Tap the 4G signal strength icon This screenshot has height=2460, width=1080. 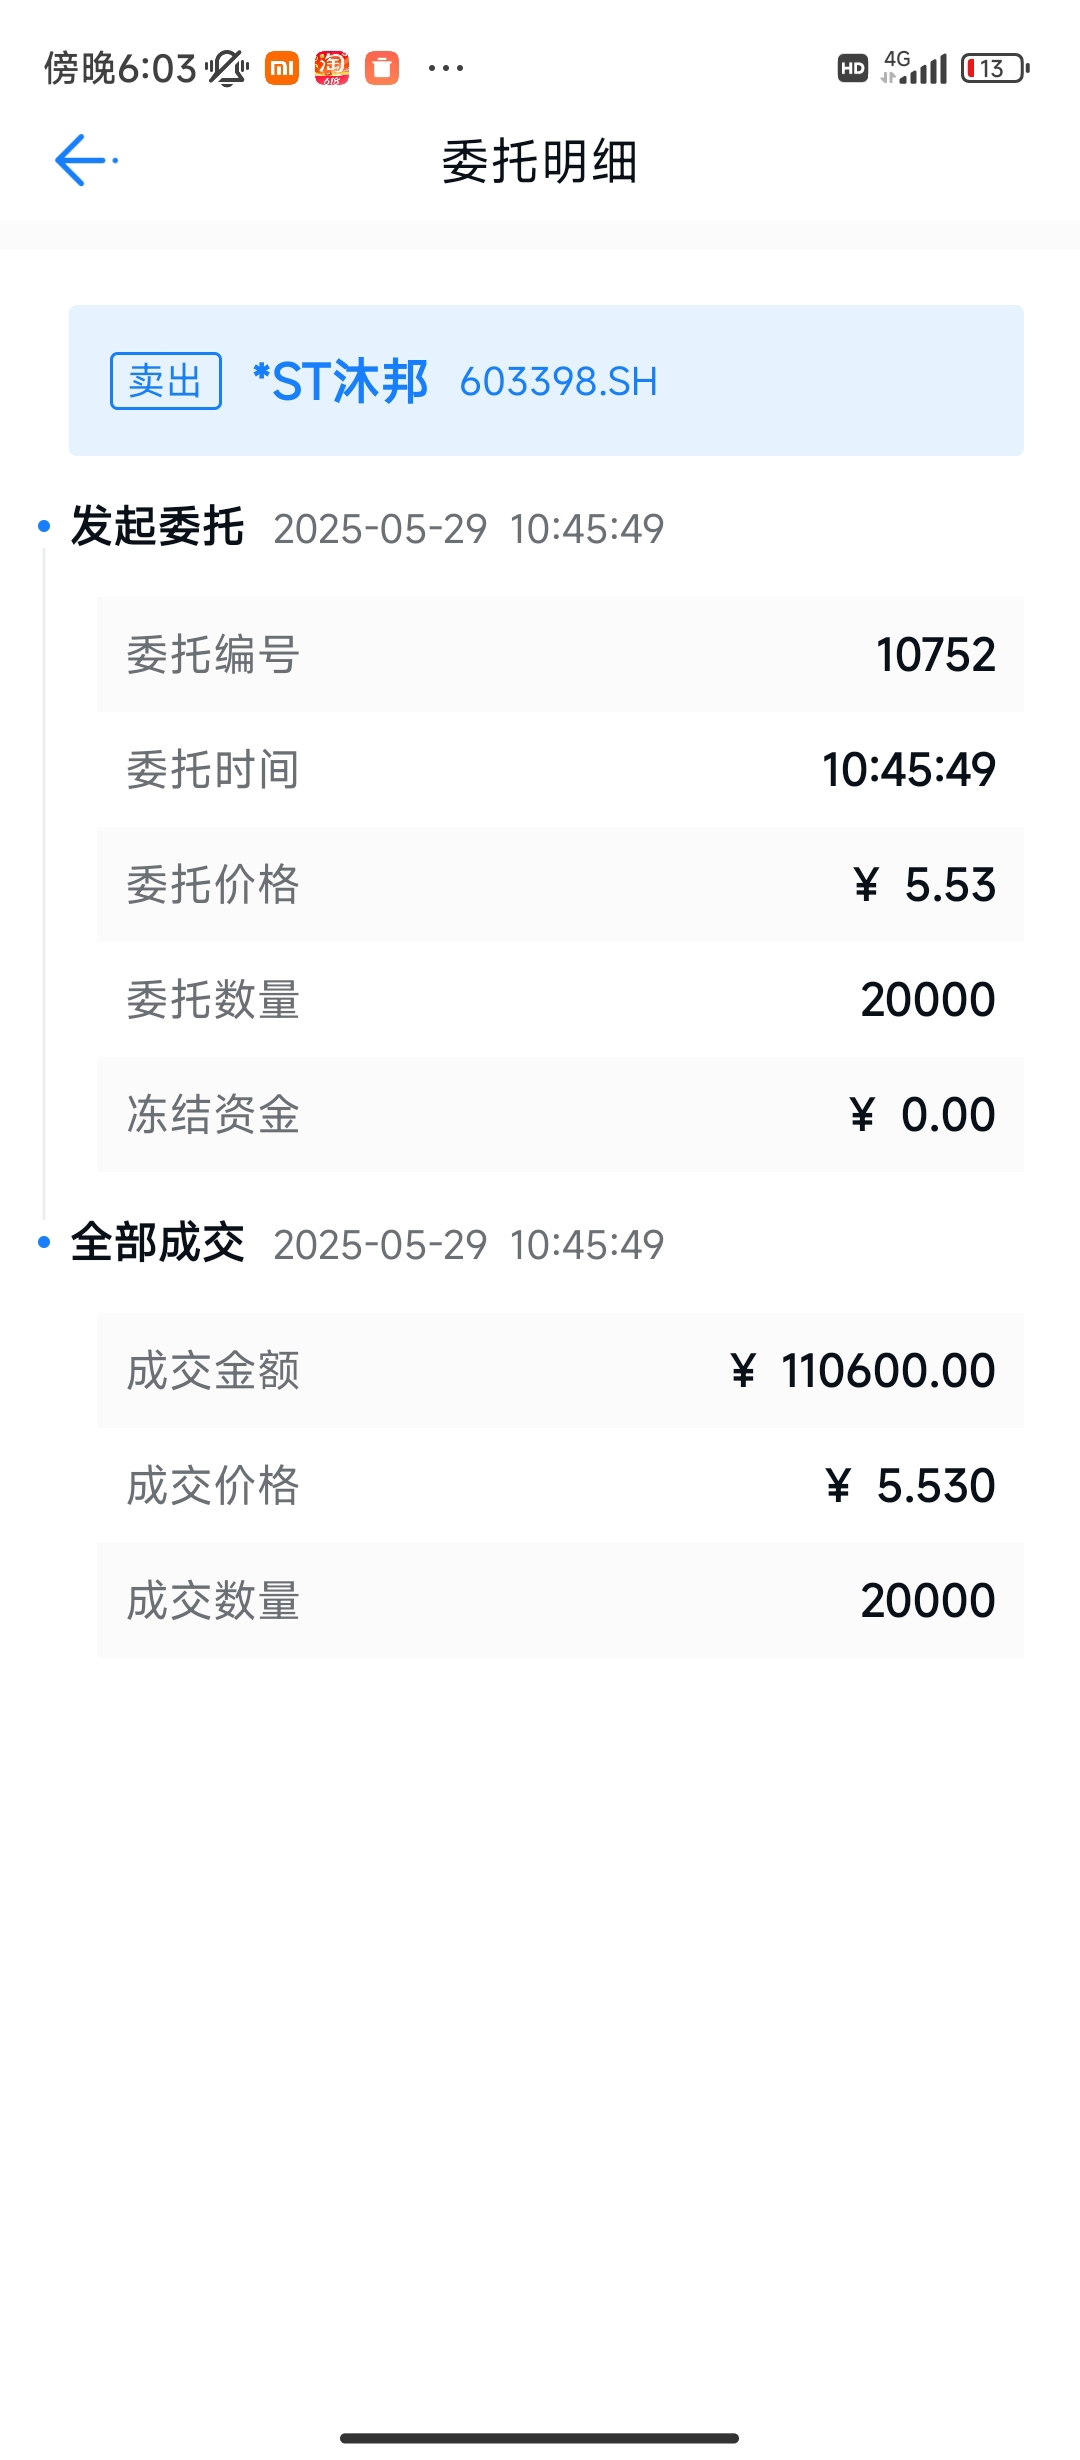(914, 68)
